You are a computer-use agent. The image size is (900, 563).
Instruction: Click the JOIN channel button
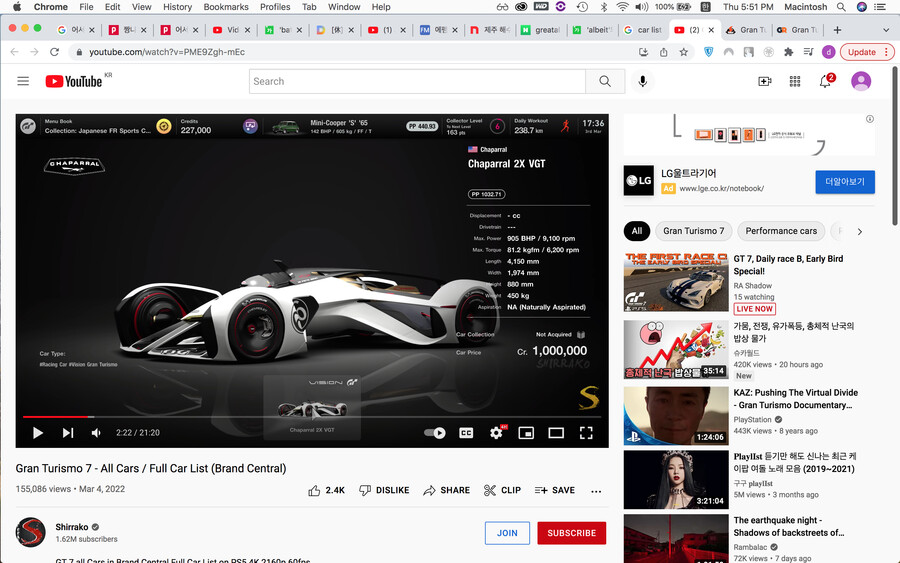coord(507,533)
